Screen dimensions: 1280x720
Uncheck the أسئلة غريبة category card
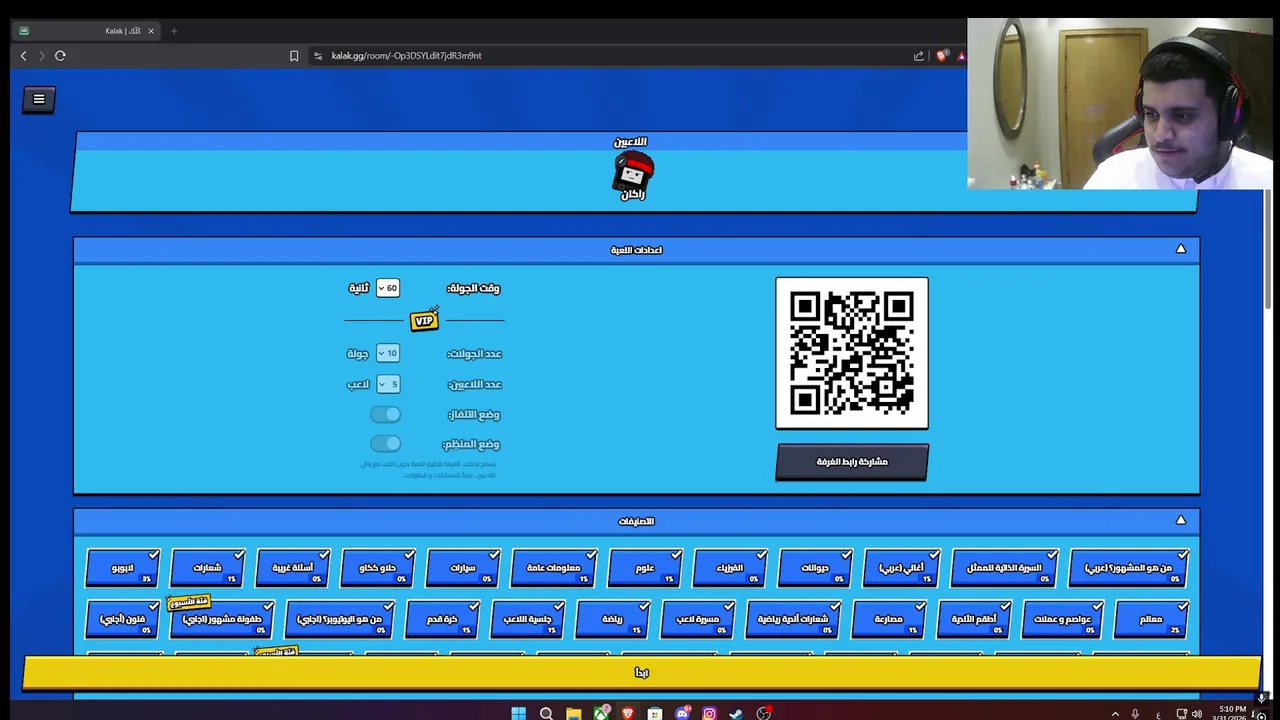293,567
